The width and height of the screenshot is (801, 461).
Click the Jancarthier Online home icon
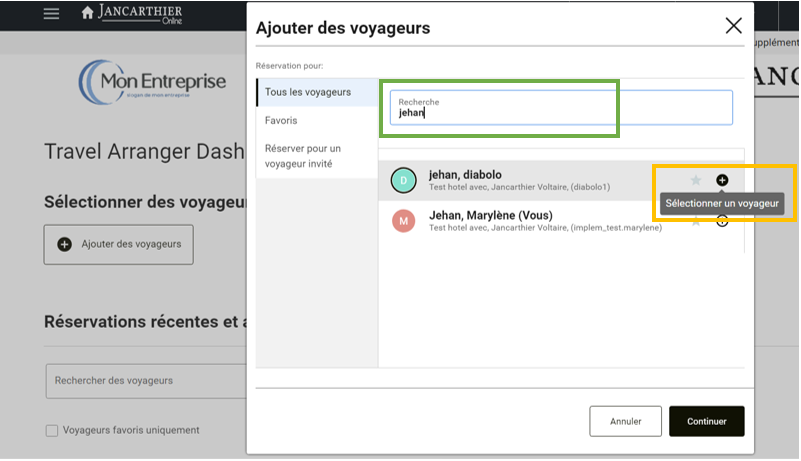click(x=87, y=13)
